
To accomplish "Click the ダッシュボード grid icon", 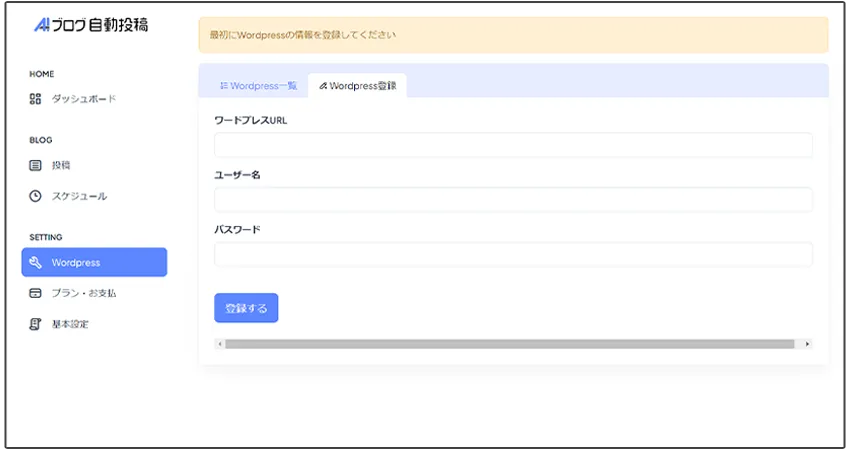I will pyautogui.click(x=35, y=99).
